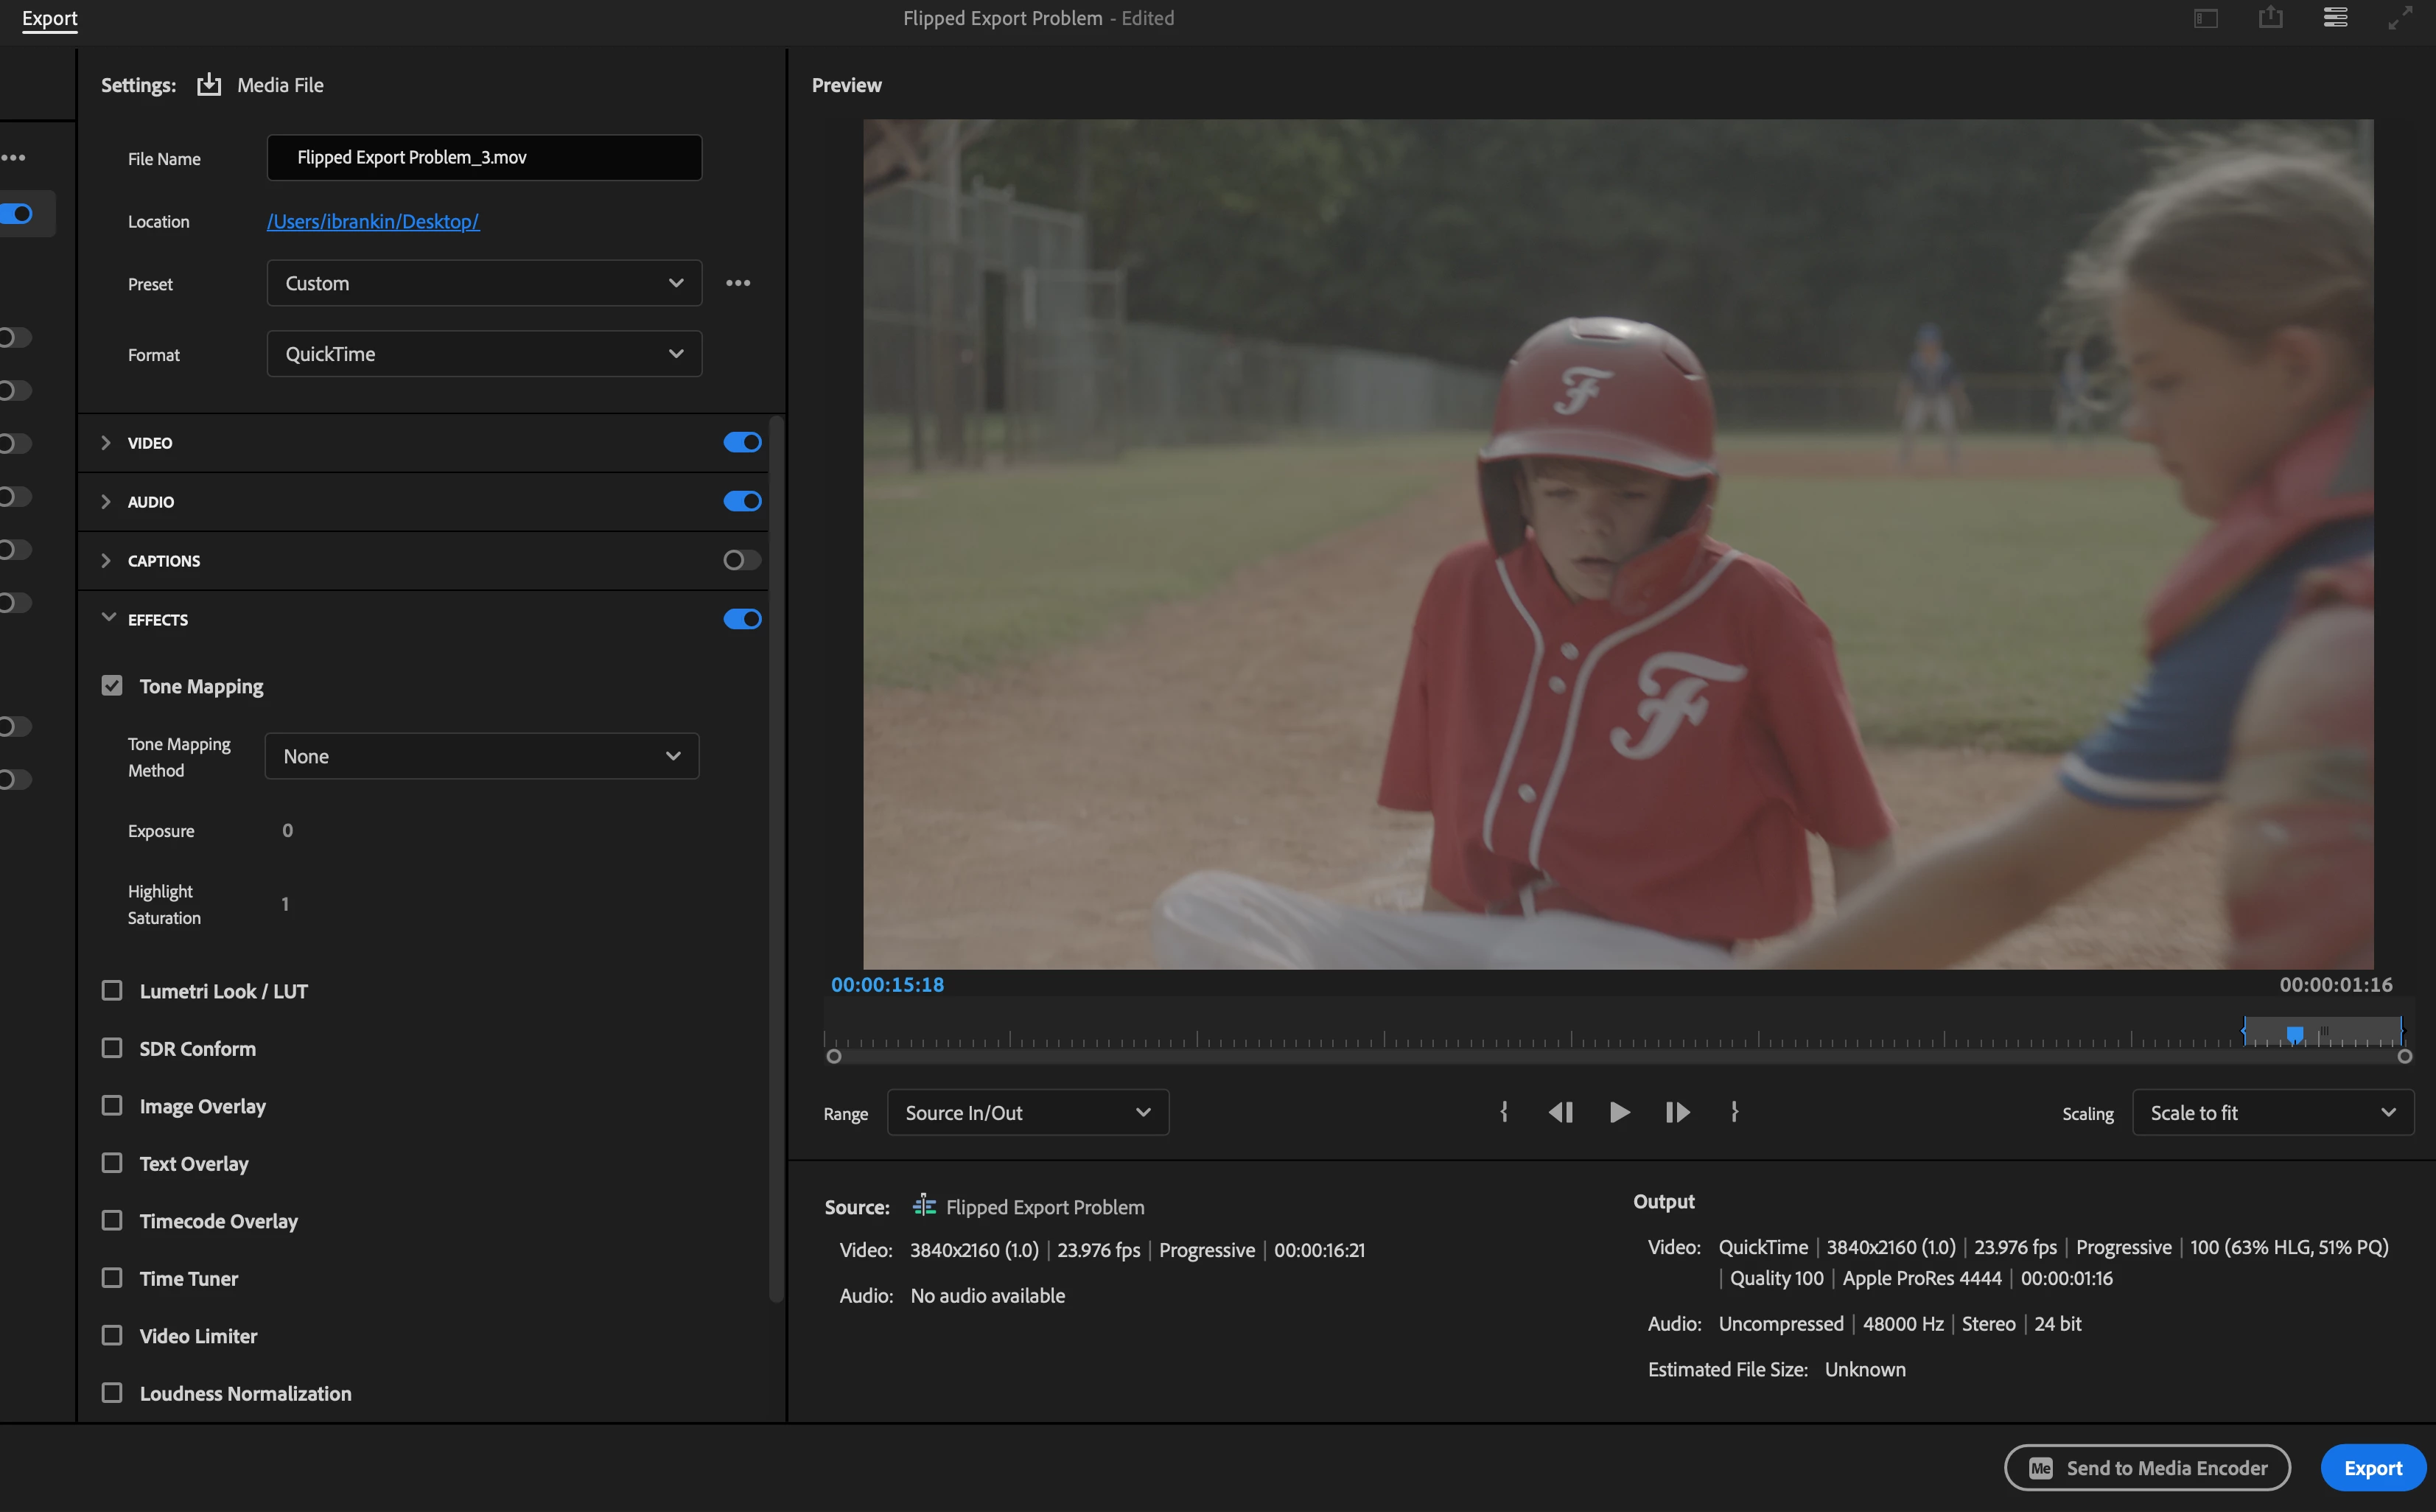
Task: Open the workspaces menu icon
Action: click(2335, 18)
